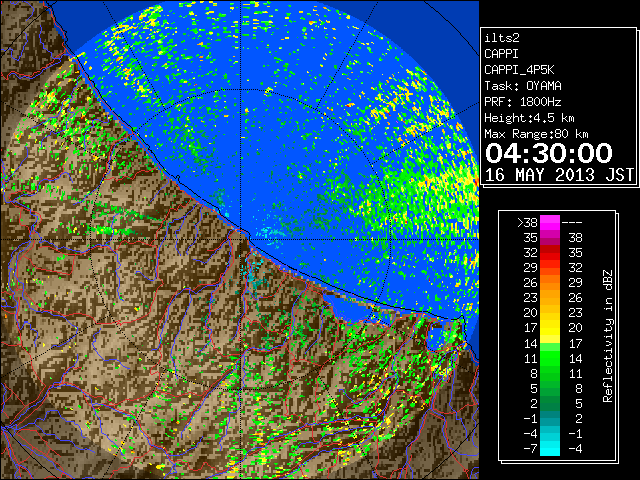The image size is (640, 480).
Task: Click the 'Max Range:80 km' line
Action: pyautogui.click(x=536, y=134)
